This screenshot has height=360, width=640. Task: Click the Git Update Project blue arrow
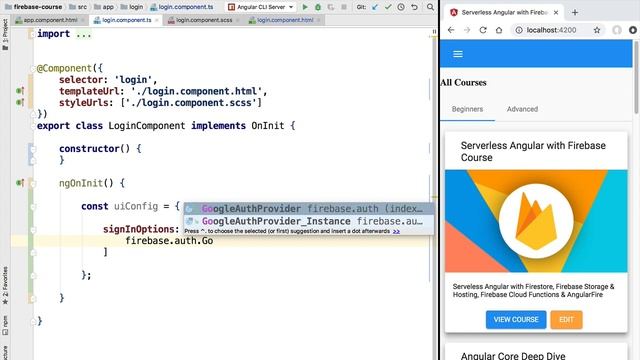coord(375,7)
